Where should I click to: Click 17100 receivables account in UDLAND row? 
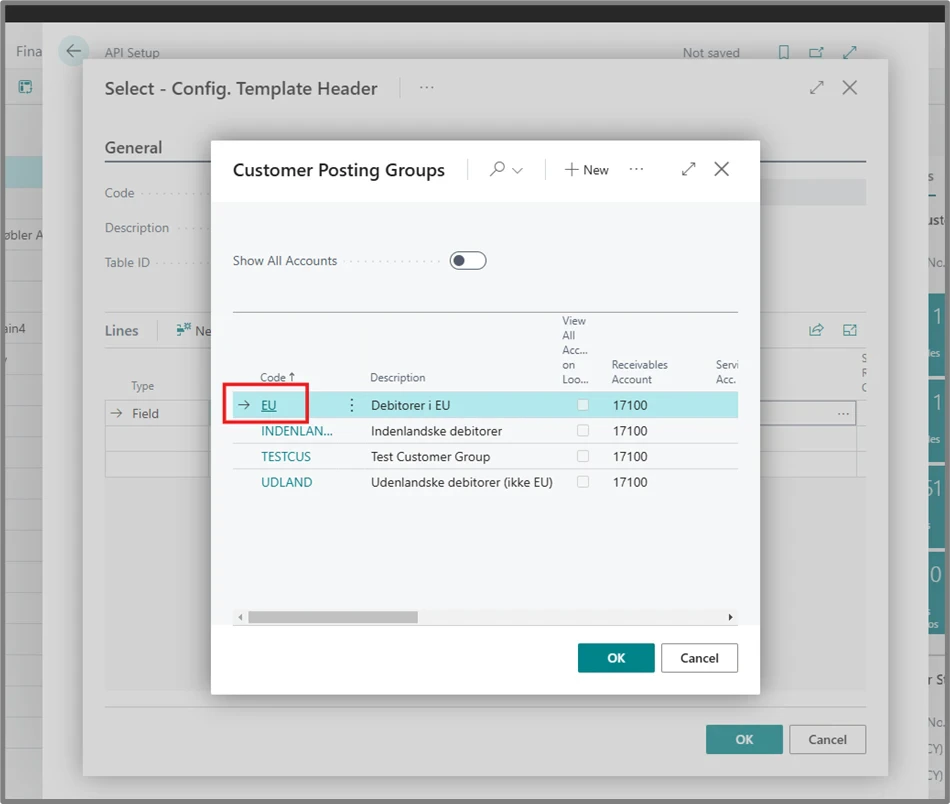click(630, 482)
